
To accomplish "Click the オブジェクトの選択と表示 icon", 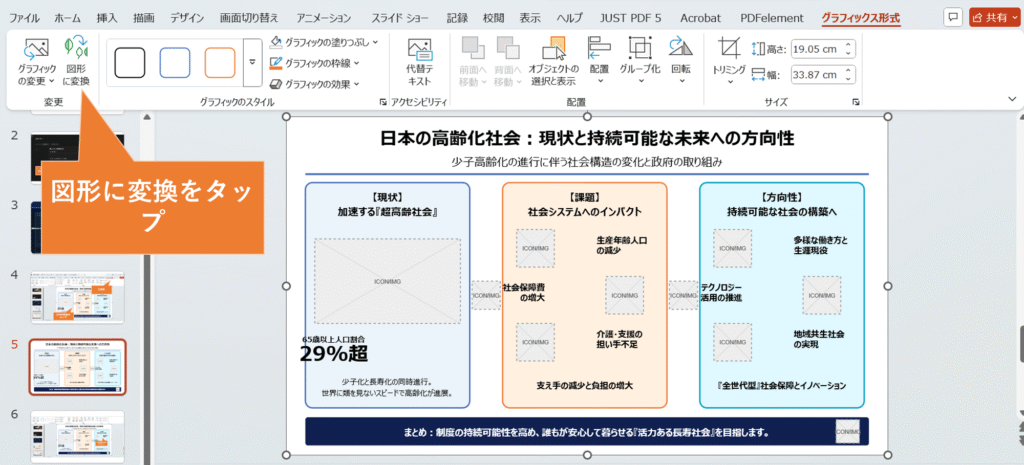I will pos(552,61).
